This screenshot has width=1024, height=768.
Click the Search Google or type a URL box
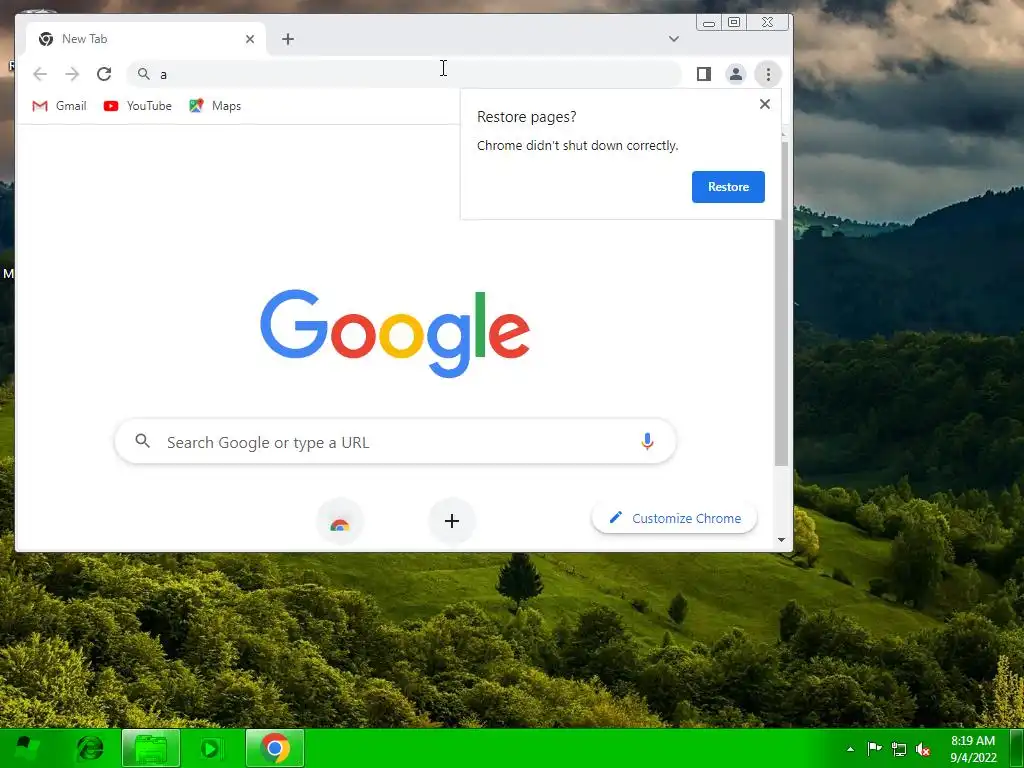[395, 442]
